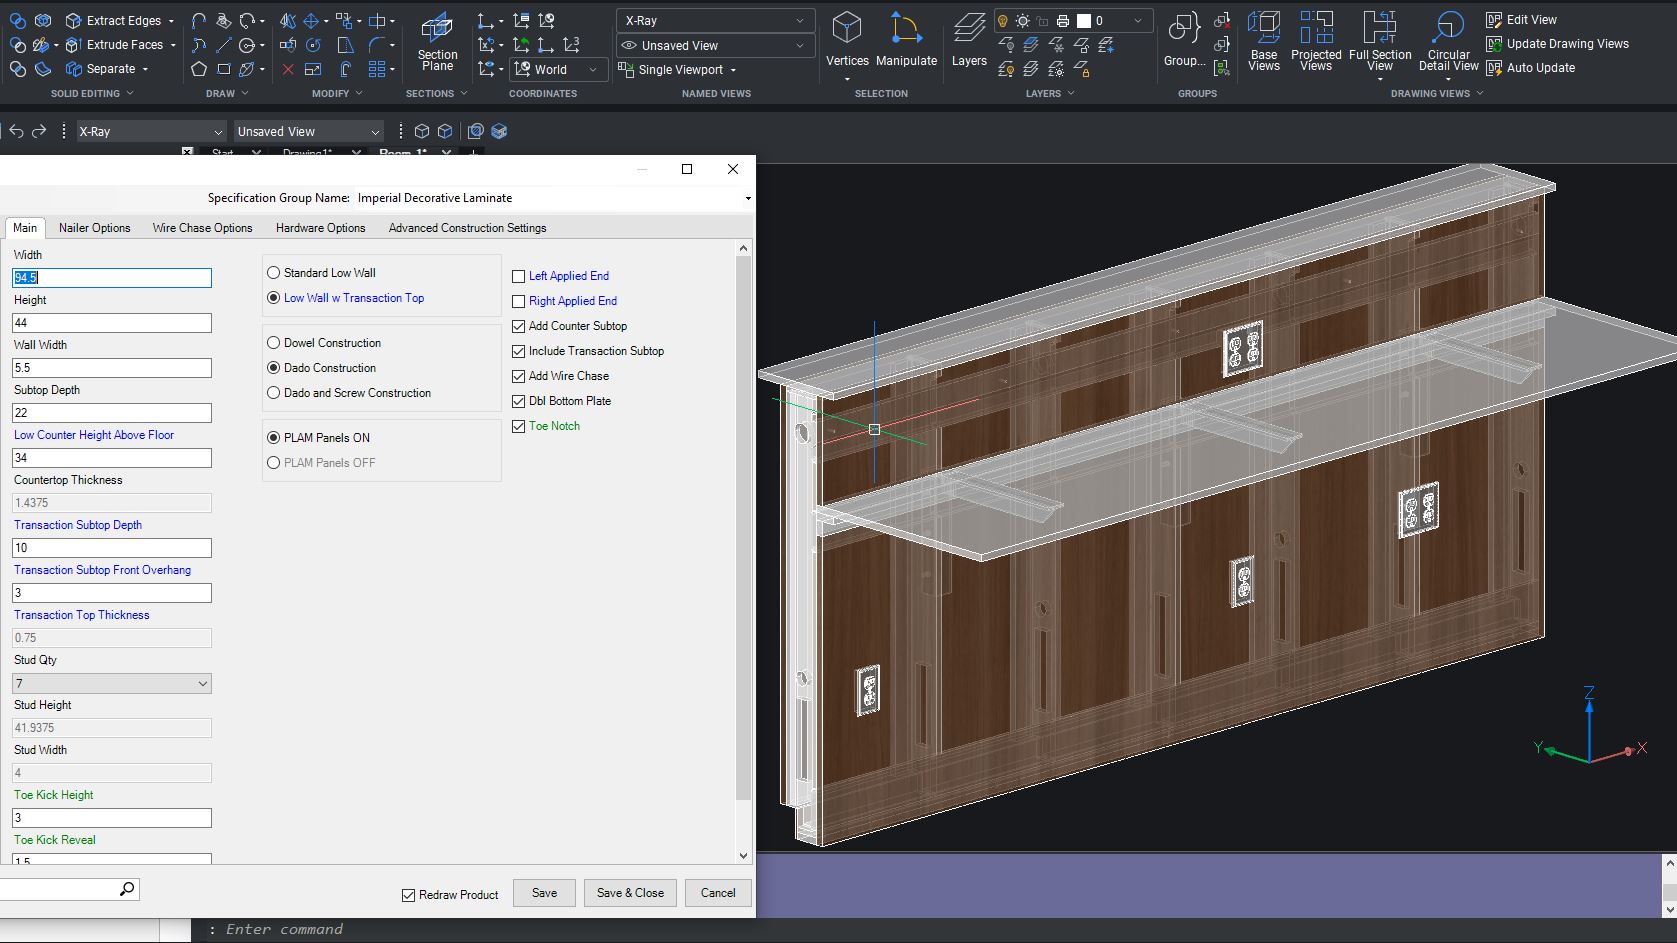Open the Hardware Options tab

pos(320,228)
